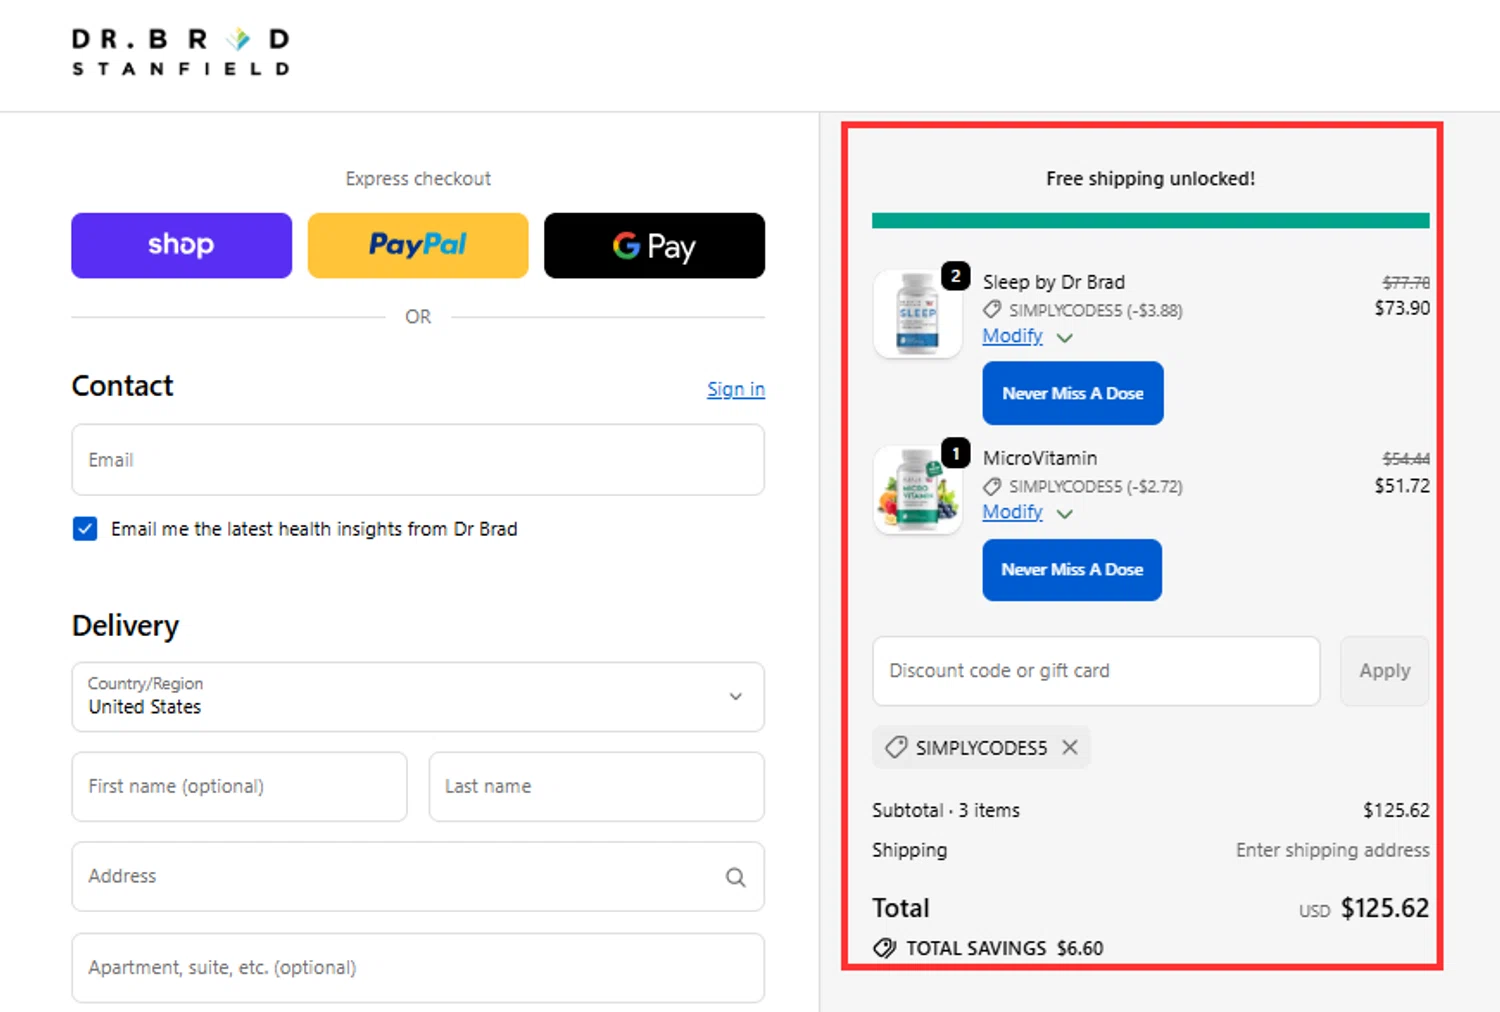Image resolution: width=1500 pixels, height=1012 pixels.
Task: Click the First name optional field
Action: (x=239, y=787)
